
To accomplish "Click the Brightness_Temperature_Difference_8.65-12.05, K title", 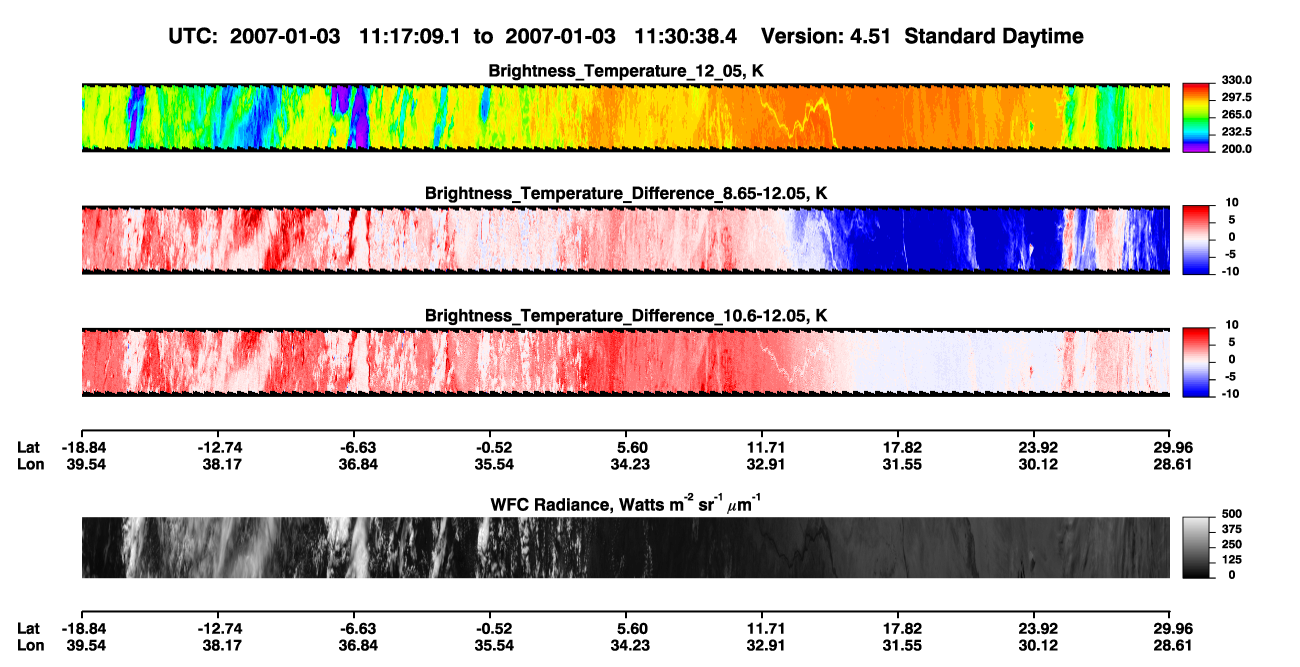I will (x=626, y=193).
